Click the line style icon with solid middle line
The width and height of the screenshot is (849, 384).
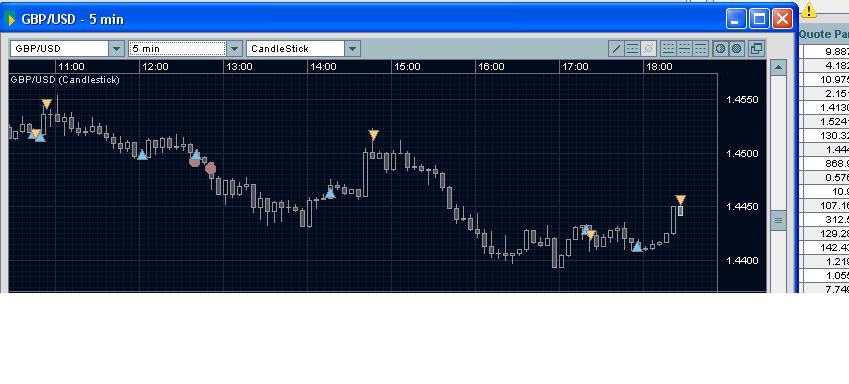pyautogui.click(x=684, y=49)
